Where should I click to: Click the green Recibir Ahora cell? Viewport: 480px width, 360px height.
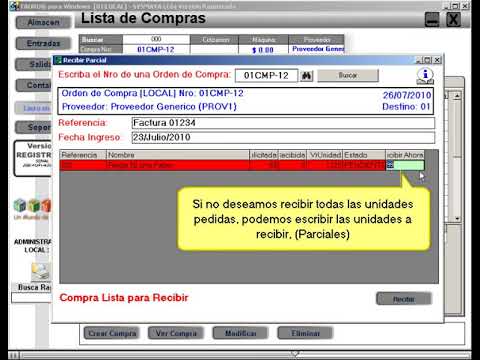[405, 165]
